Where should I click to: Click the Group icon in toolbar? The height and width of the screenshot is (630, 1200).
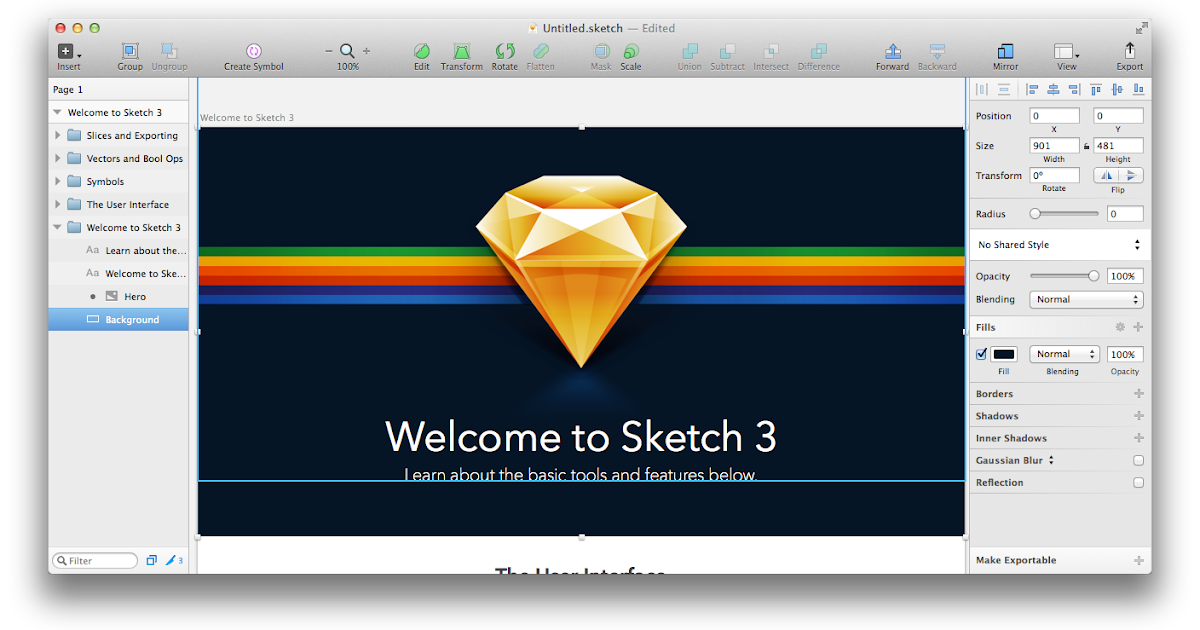pyautogui.click(x=130, y=50)
